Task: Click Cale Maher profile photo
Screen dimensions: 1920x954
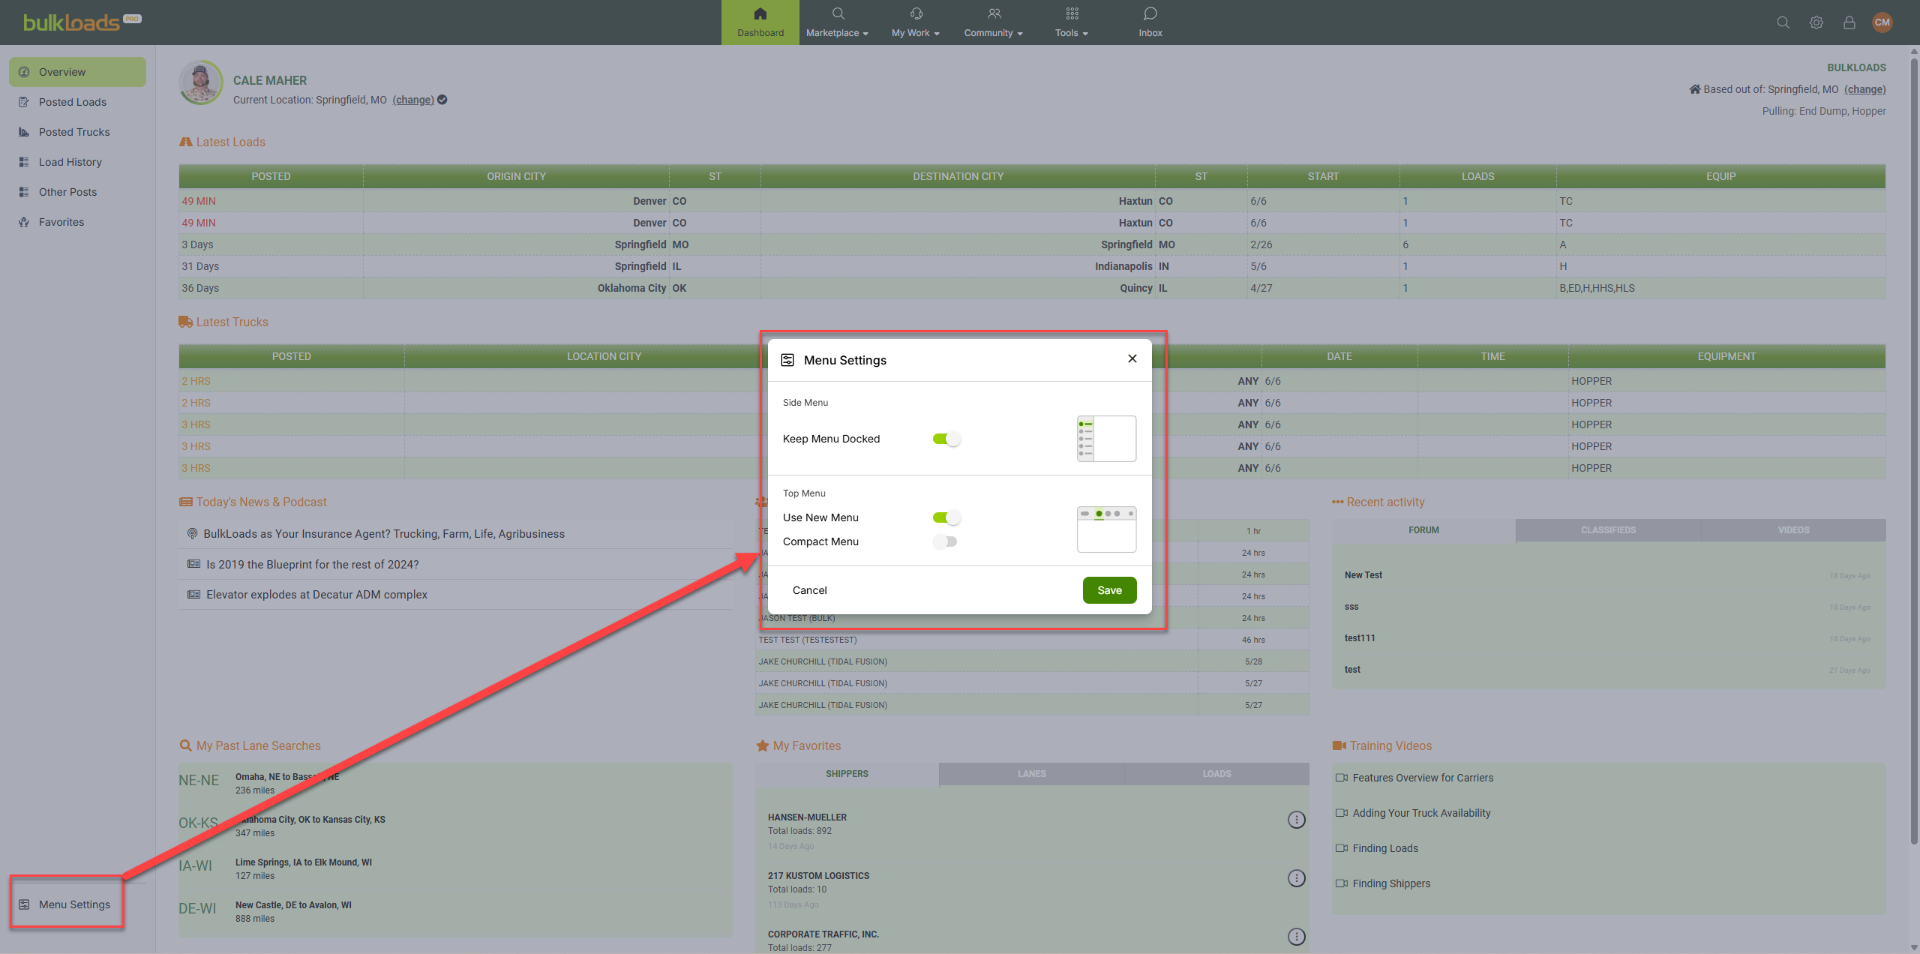Action: pyautogui.click(x=201, y=82)
